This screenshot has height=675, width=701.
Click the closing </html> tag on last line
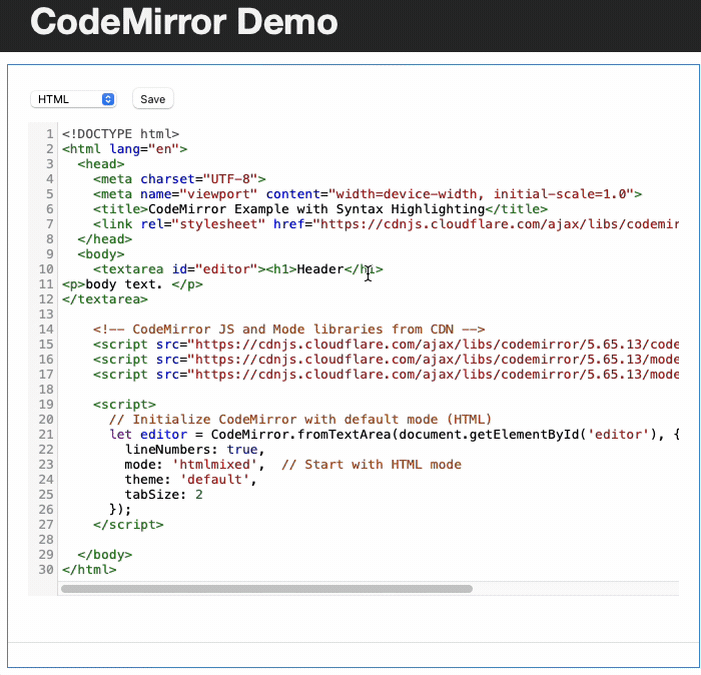89,569
